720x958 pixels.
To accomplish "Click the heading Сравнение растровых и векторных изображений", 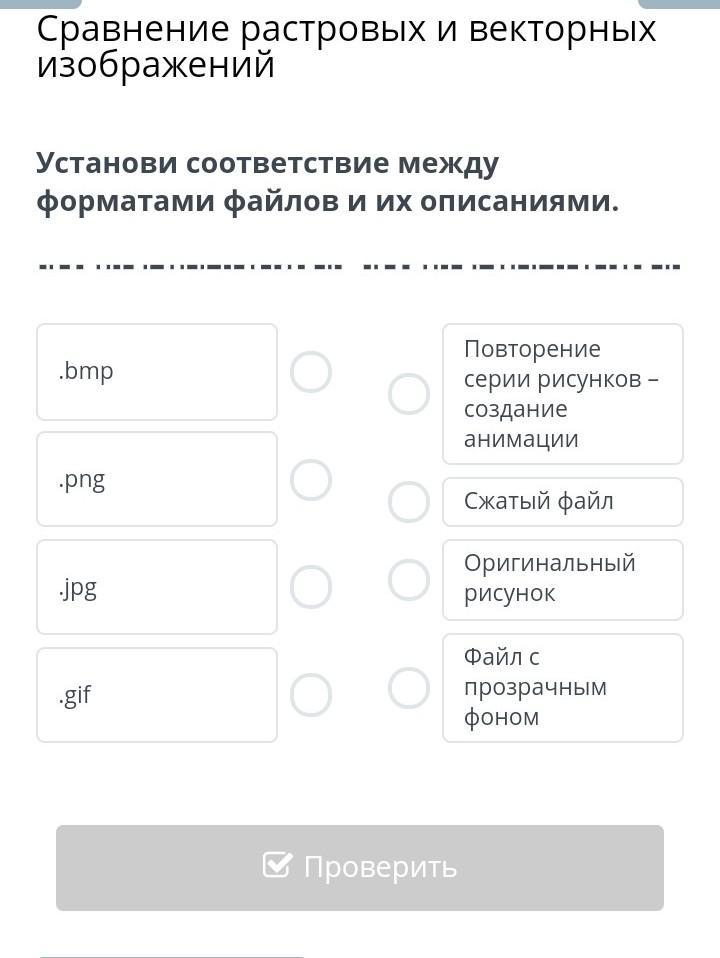I will 346,46.
